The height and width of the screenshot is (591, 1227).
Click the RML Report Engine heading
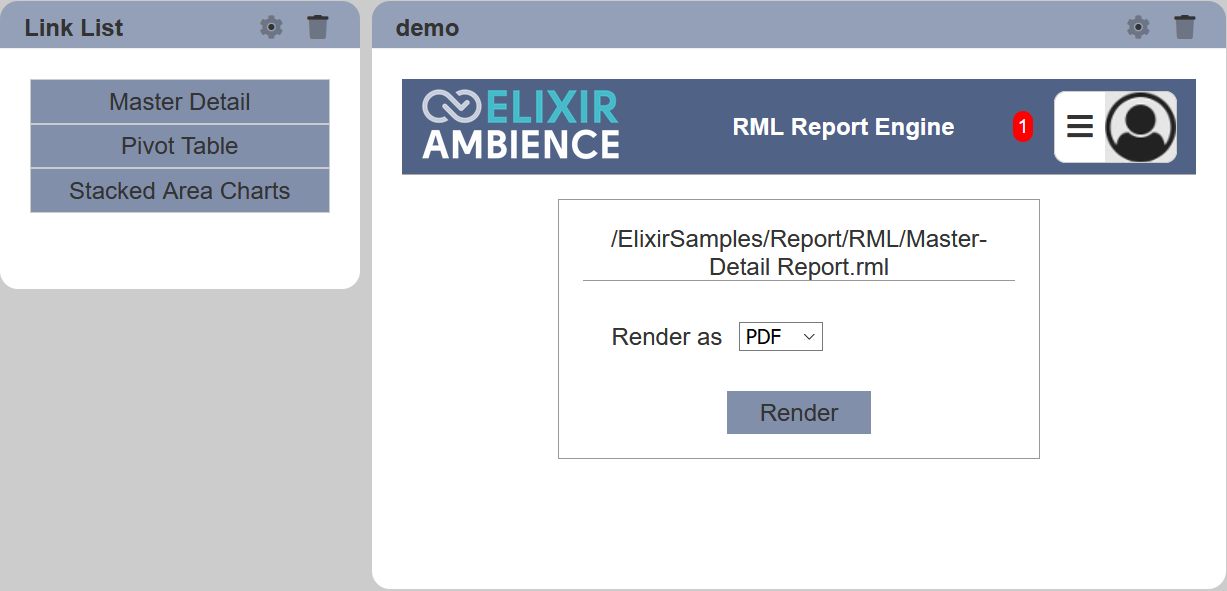(x=843, y=127)
